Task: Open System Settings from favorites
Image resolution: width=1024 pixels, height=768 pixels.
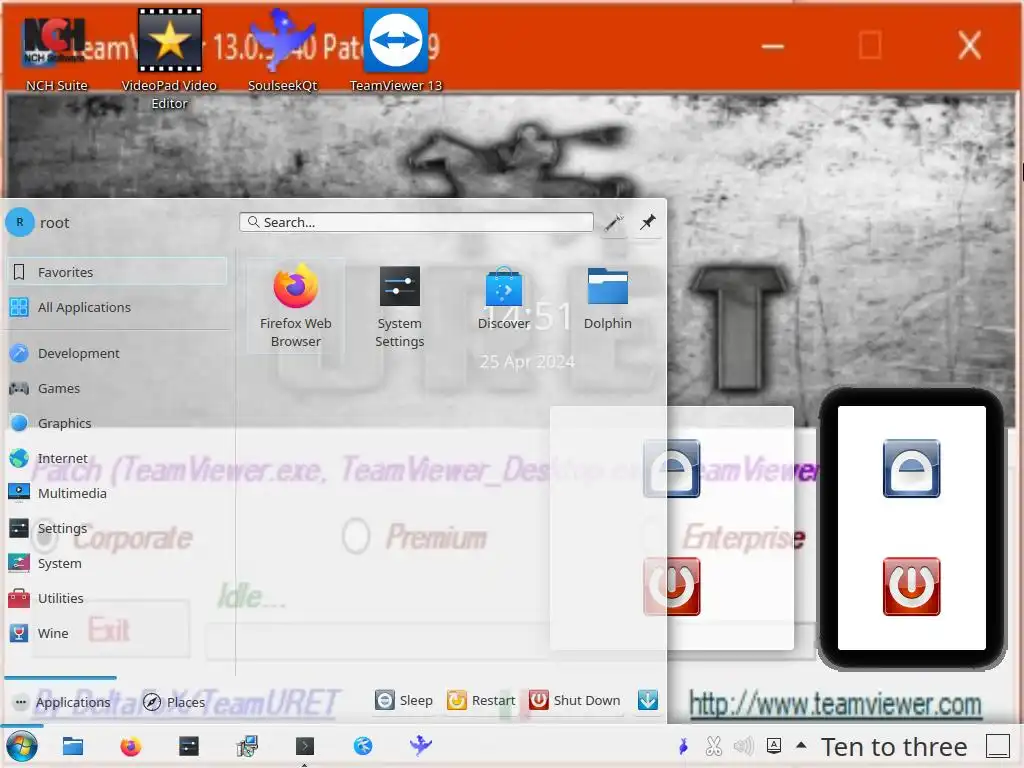Action: click(x=399, y=306)
